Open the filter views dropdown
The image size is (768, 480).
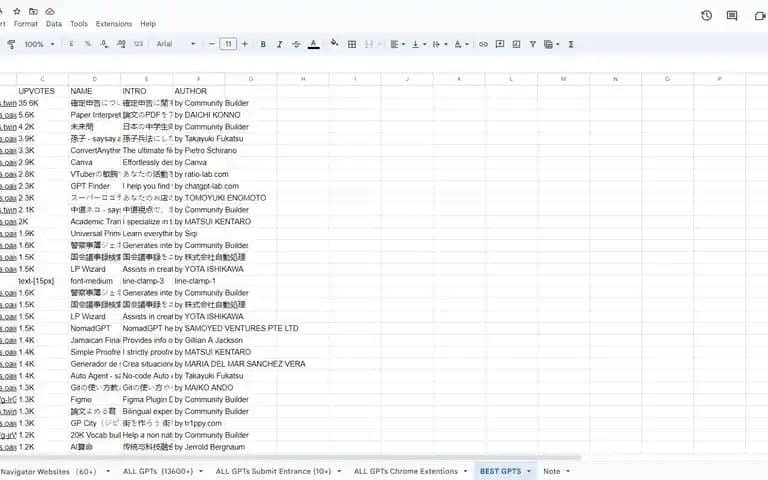point(552,44)
